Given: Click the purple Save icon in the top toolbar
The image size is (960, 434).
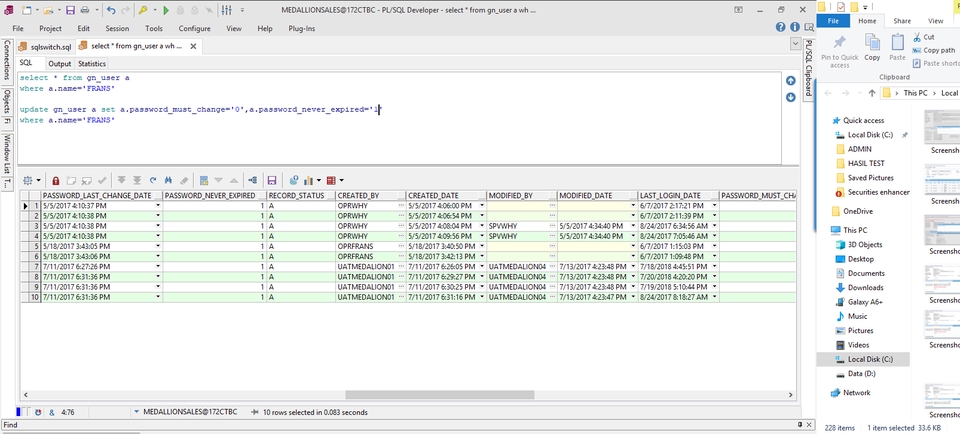Looking at the screenshot, I should point(70,10).
